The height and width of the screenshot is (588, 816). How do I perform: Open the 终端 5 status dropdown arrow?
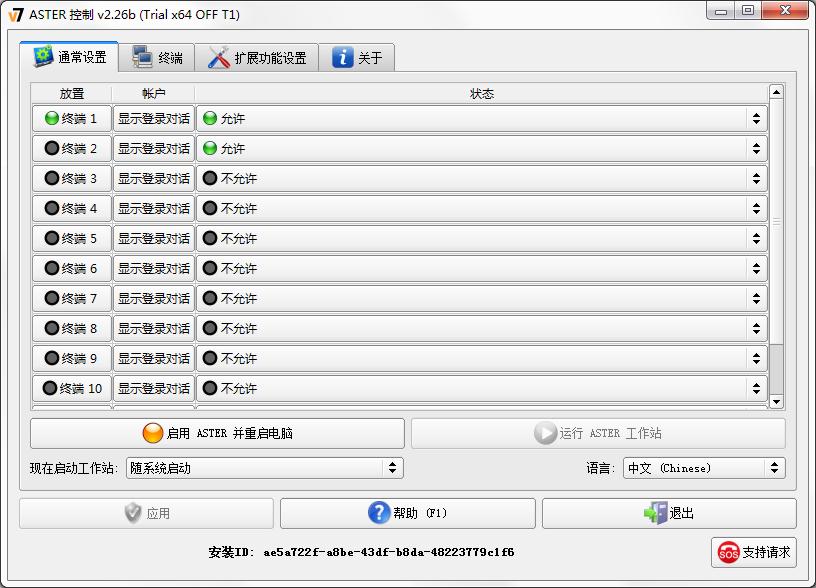click(x=756, y=238)
